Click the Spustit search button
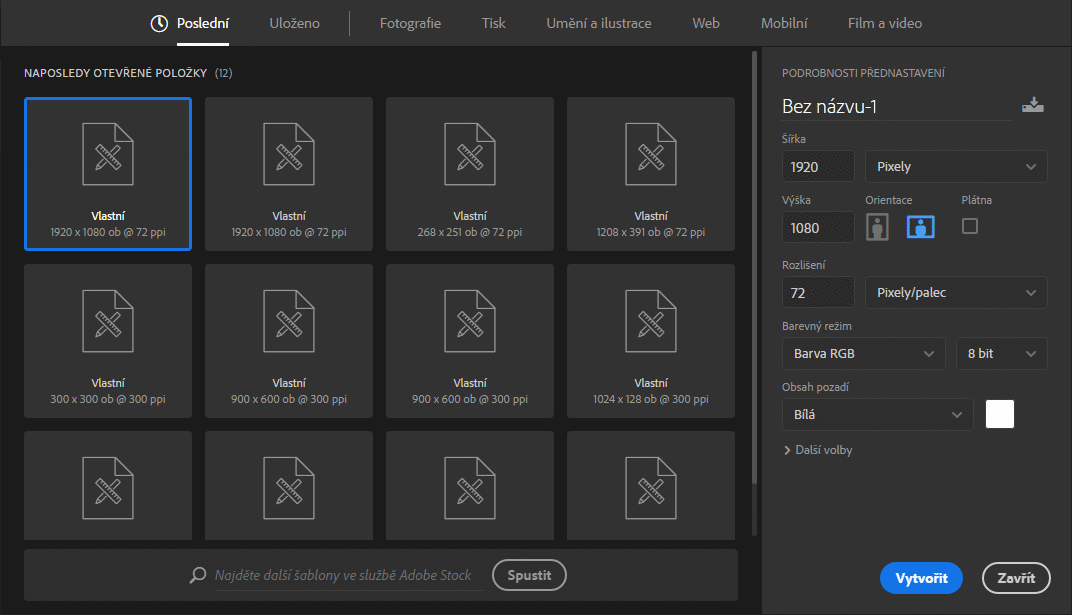 click(x=529, y=575)
